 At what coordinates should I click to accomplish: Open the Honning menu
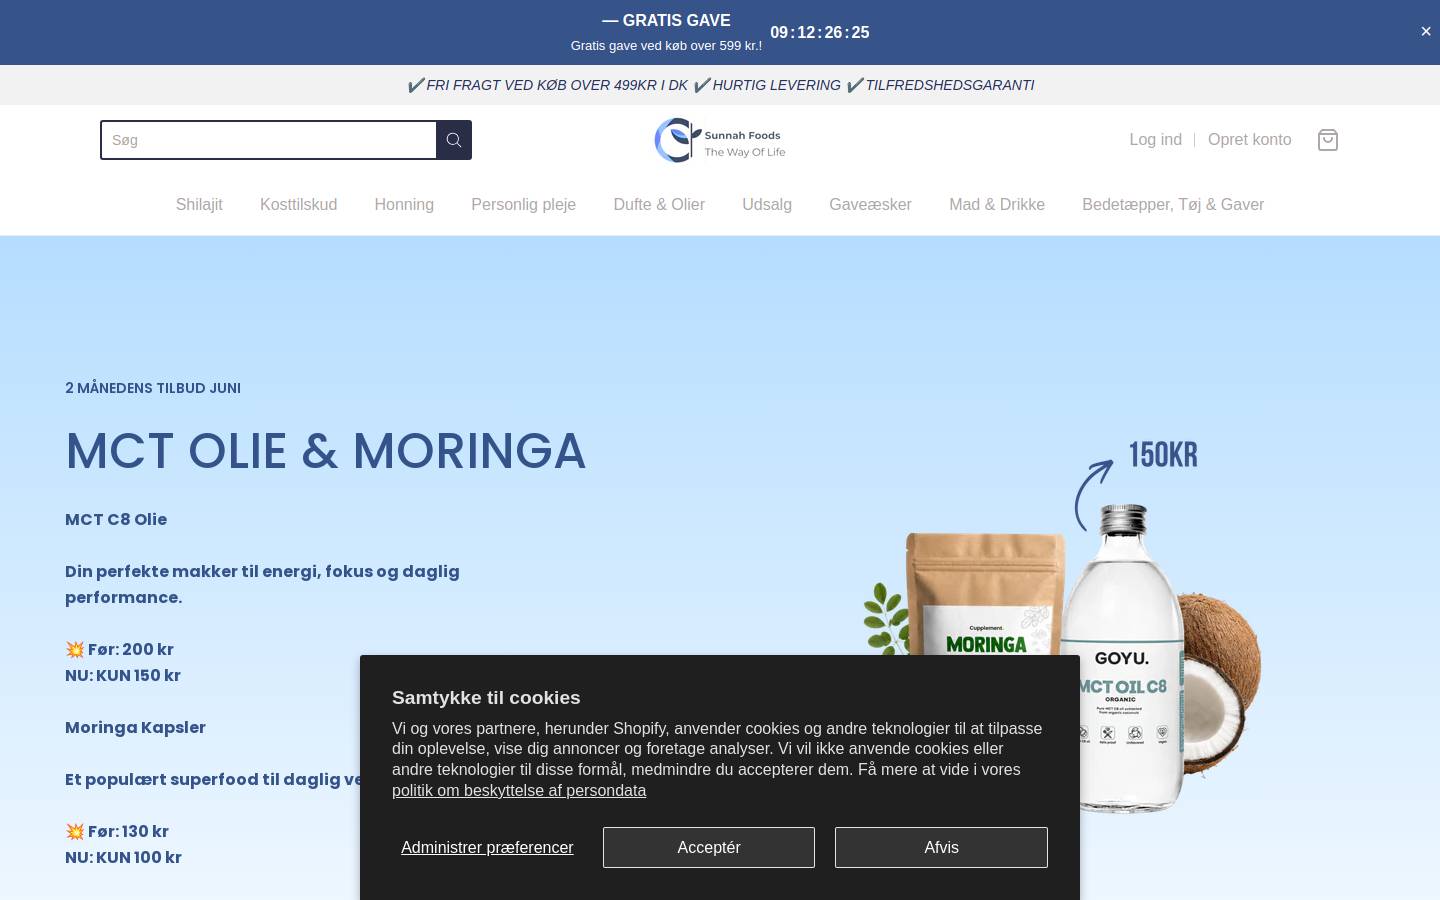[x=404, y=205]
